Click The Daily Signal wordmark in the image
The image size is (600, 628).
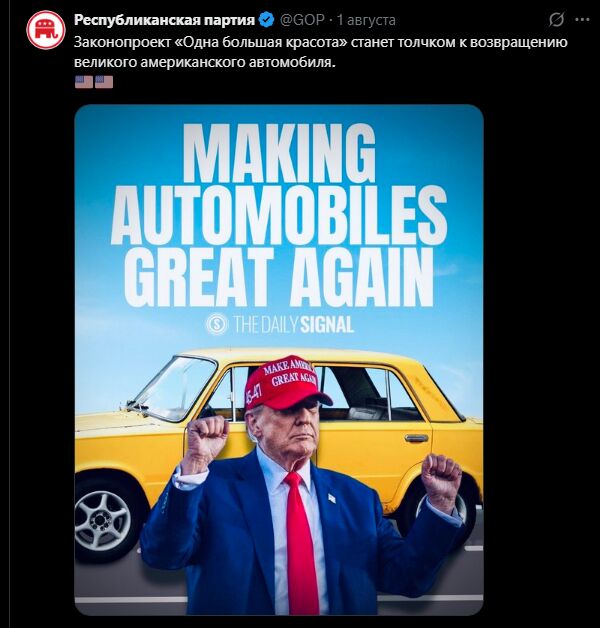pos(293,324)
